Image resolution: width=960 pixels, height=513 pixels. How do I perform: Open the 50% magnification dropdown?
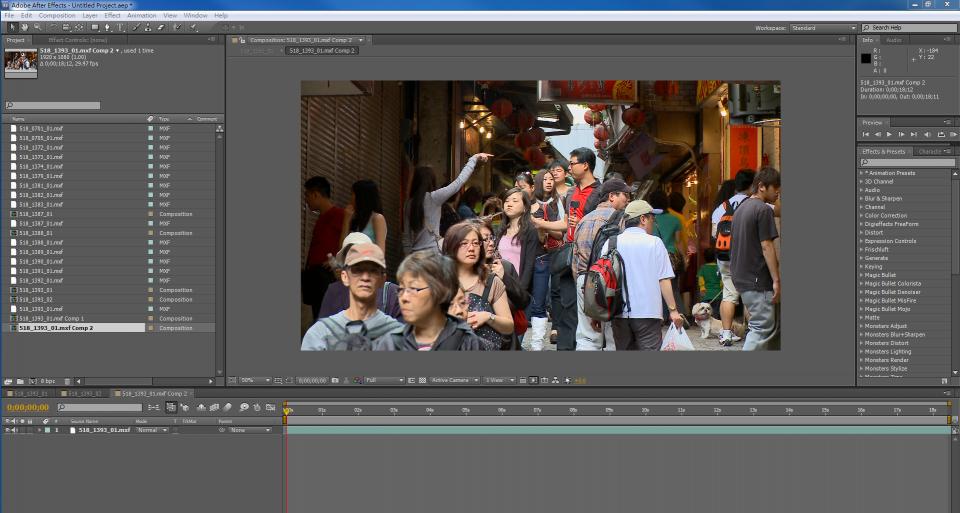[255, 380]
